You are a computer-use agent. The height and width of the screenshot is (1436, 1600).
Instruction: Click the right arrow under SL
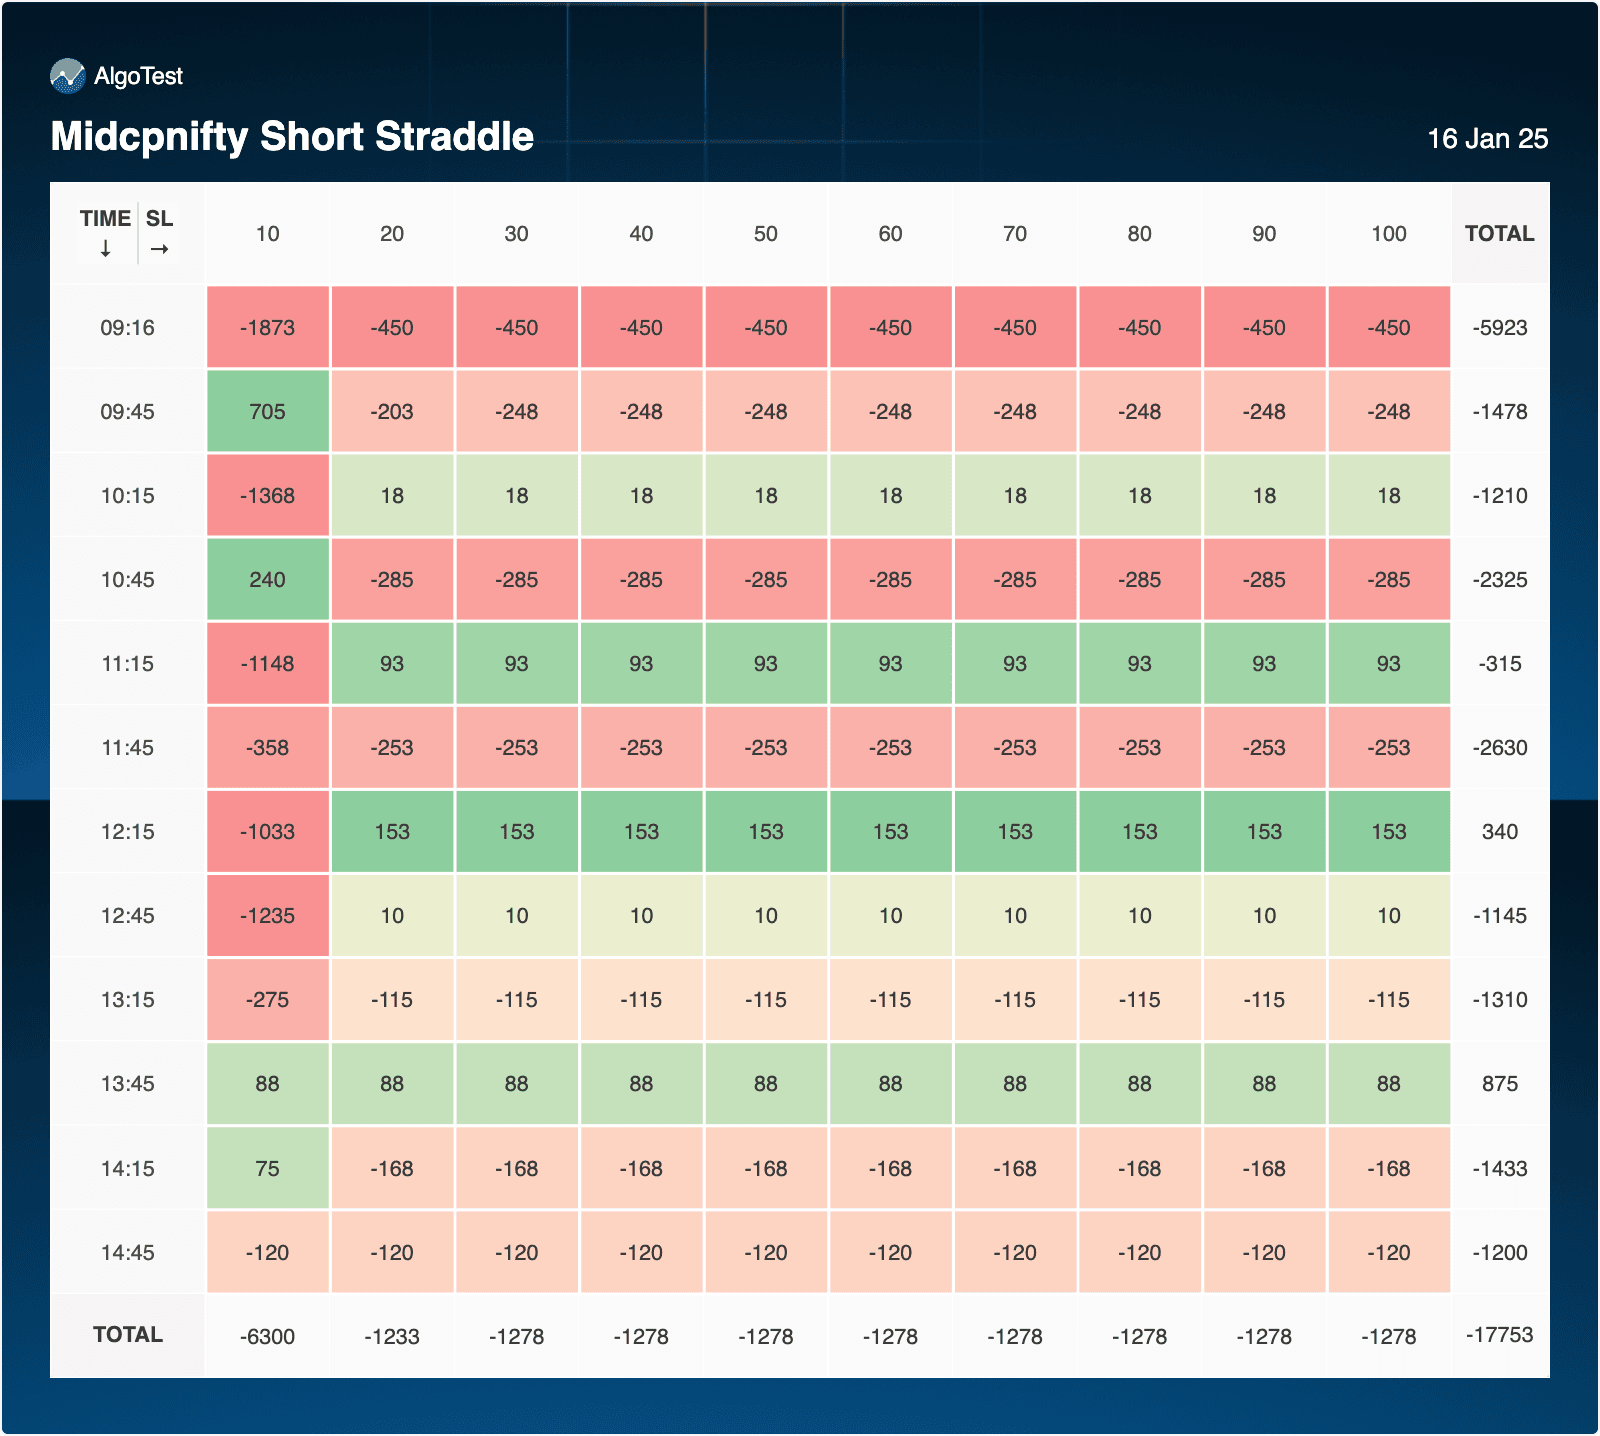[159, 249]
